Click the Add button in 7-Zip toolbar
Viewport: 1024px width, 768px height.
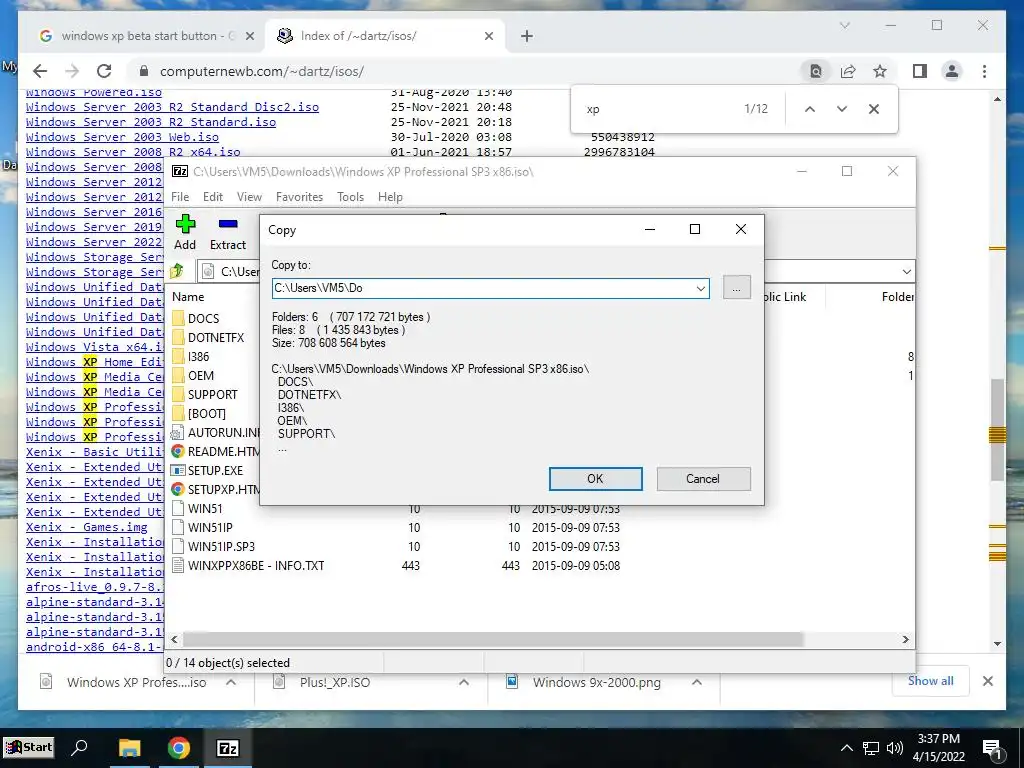click(x=185, y=232)
